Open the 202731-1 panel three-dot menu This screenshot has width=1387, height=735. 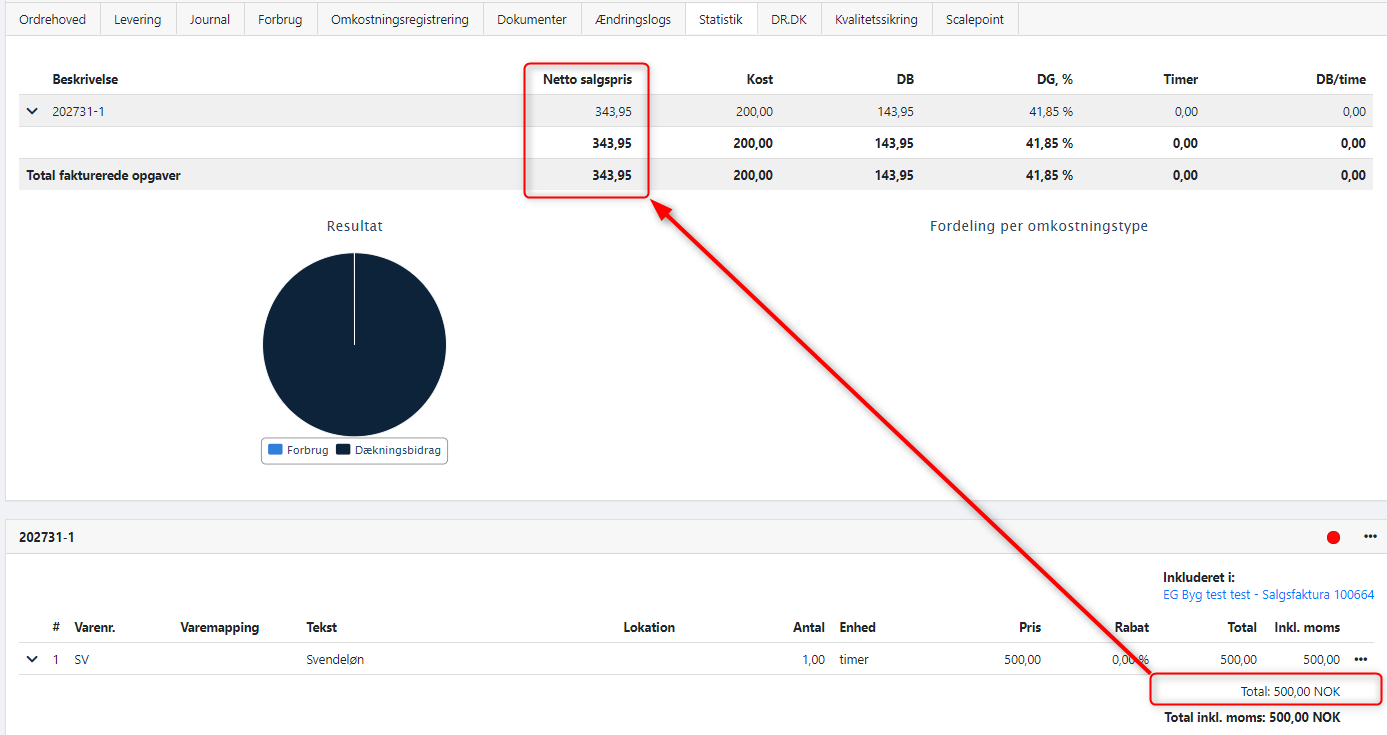tap(1370, 537)
